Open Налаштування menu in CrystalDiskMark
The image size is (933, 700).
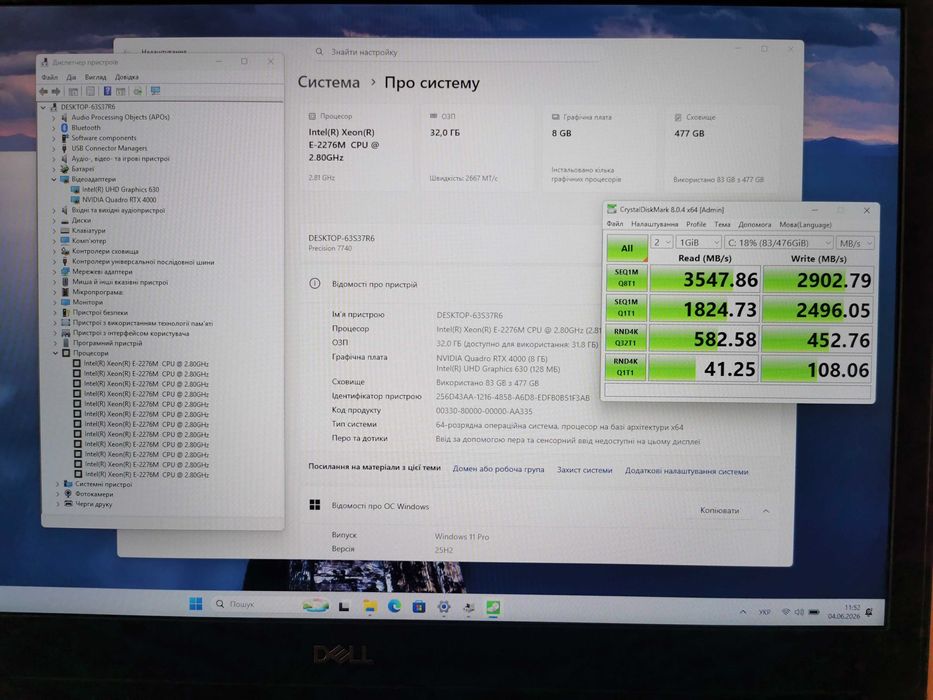(x=655, y=224)
